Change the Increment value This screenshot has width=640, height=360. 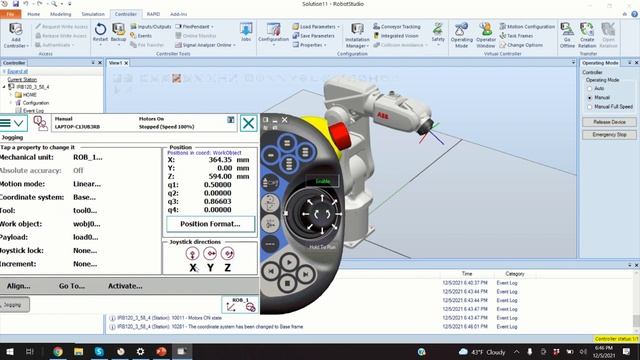click(x=85, y=264)
